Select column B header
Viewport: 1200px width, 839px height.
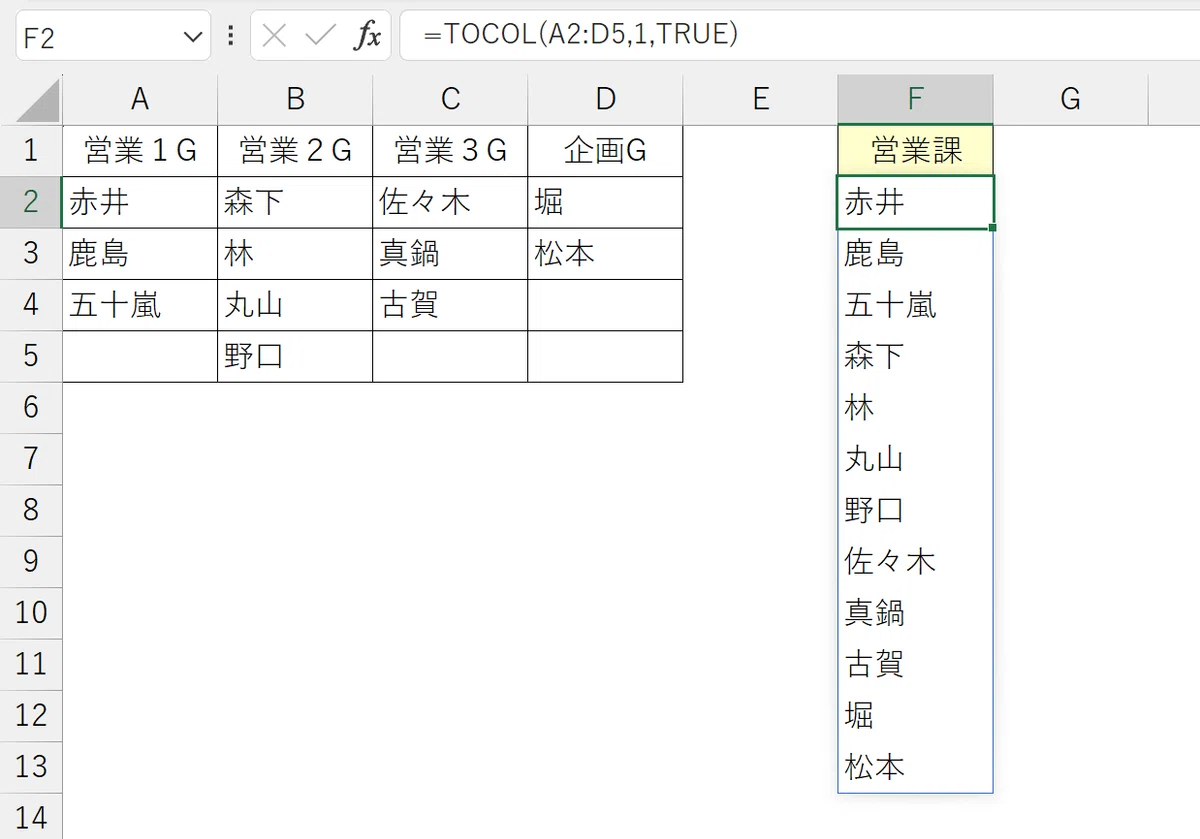point(295,99)
